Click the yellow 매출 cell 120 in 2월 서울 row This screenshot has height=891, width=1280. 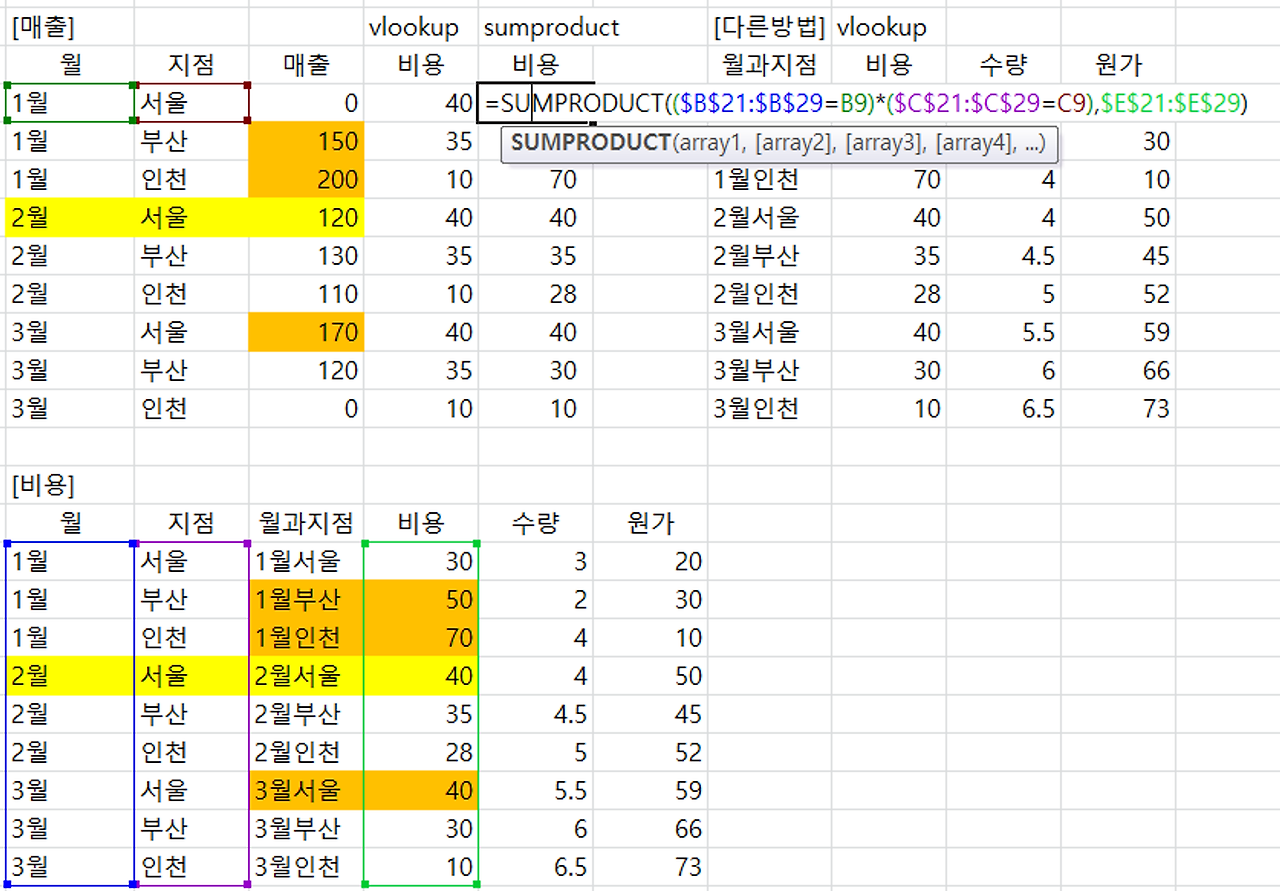(307, 218)
